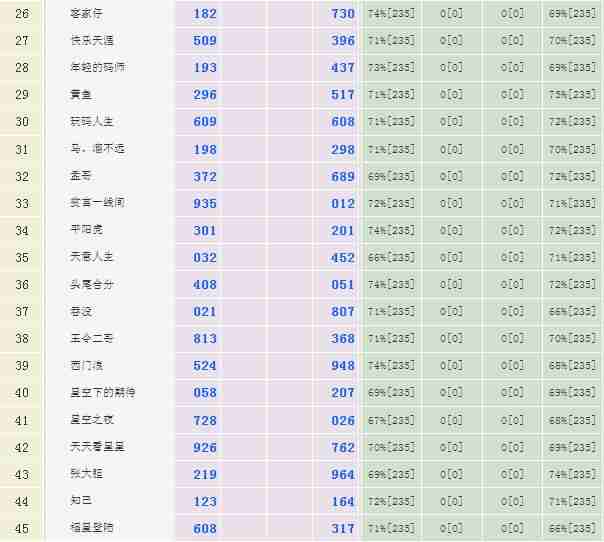Click the 75%[235] cell in row 29
The width and height of the screenshot is (604, 542).
click(x=572, y=95)
